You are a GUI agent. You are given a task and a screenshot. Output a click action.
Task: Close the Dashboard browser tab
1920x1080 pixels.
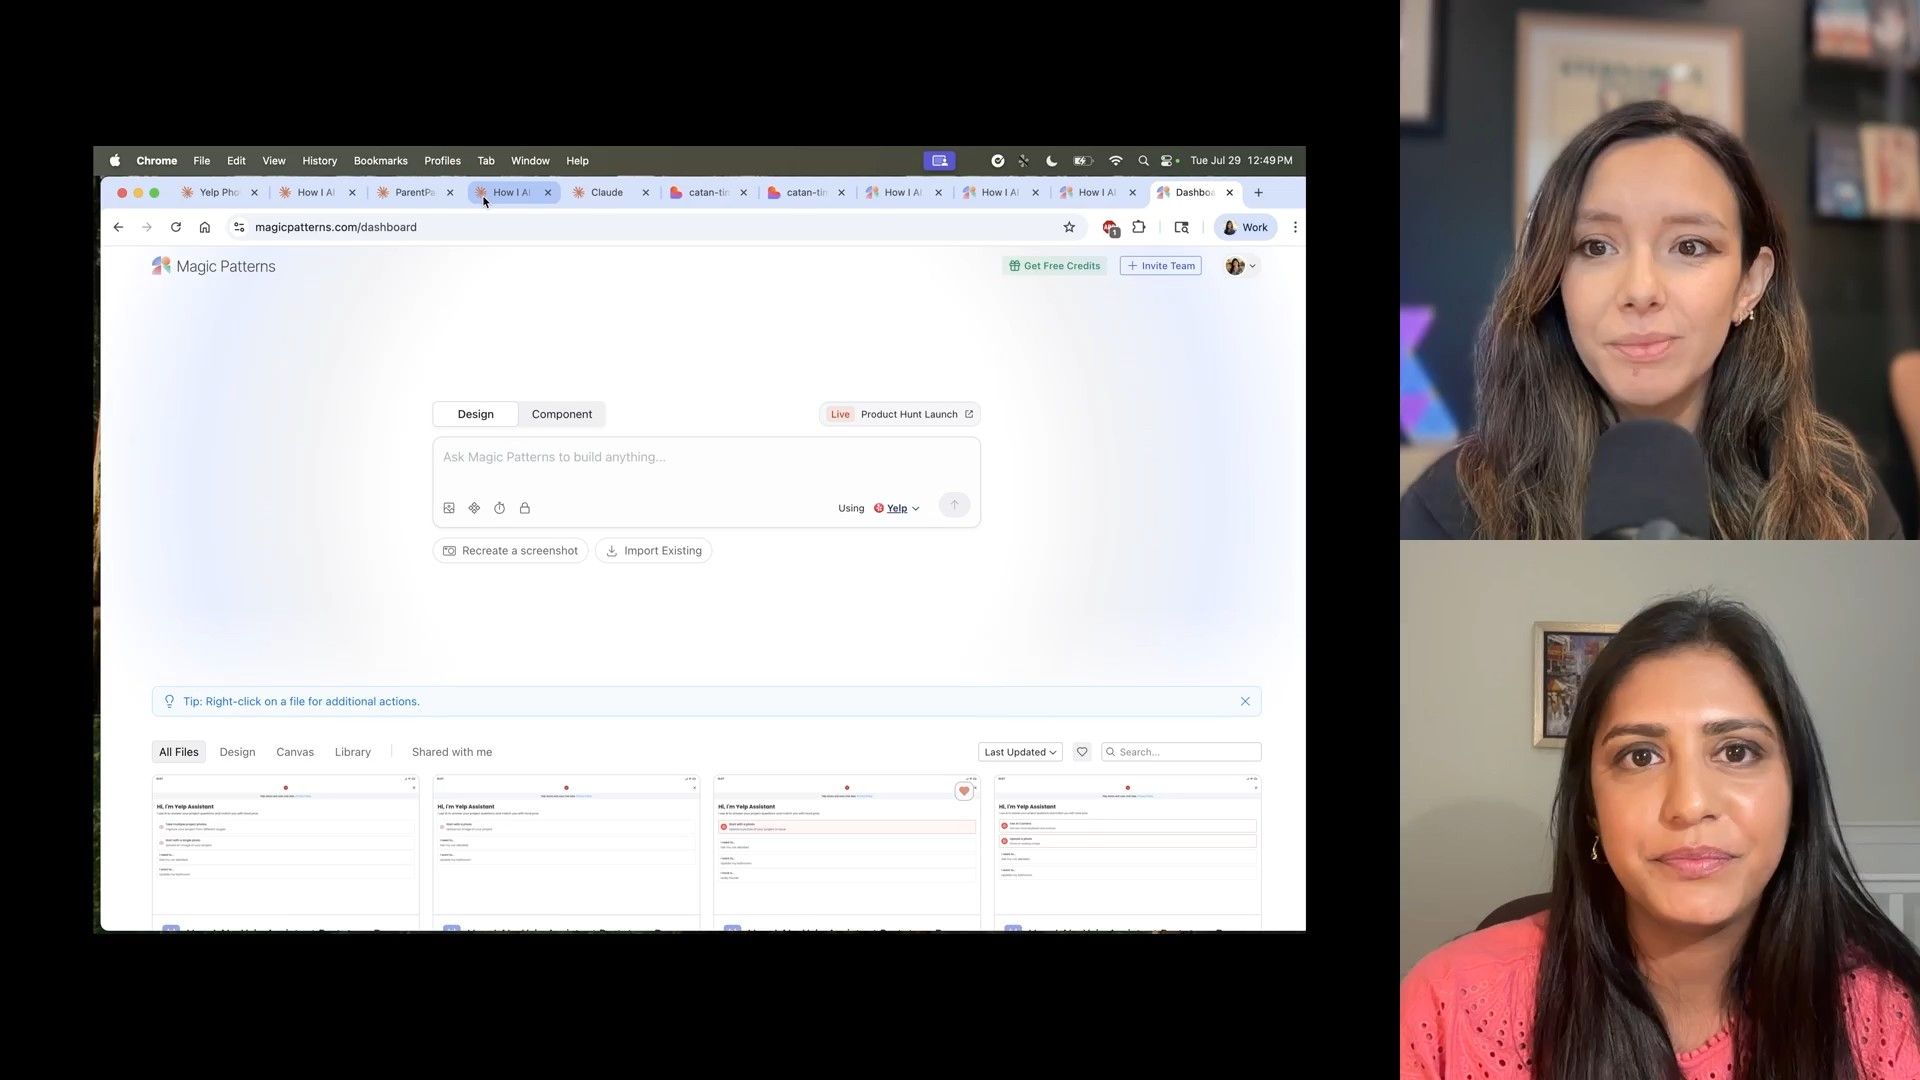coord(1230,192)
